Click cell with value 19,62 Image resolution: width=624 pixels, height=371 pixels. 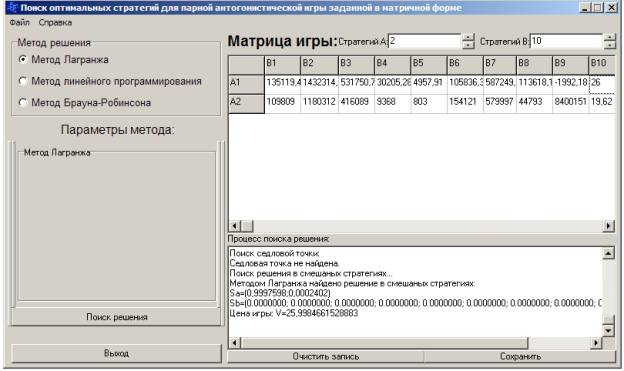(602, 103)
